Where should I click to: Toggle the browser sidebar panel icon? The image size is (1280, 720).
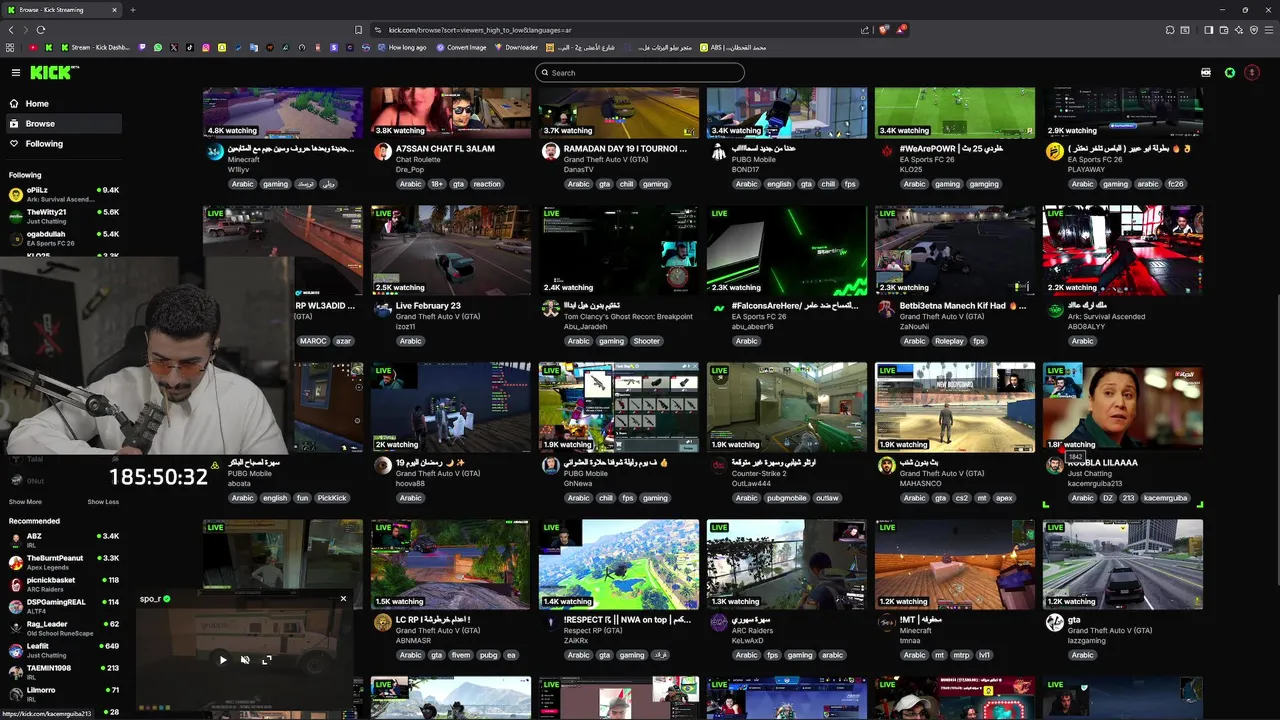(x=1208, y=30)
